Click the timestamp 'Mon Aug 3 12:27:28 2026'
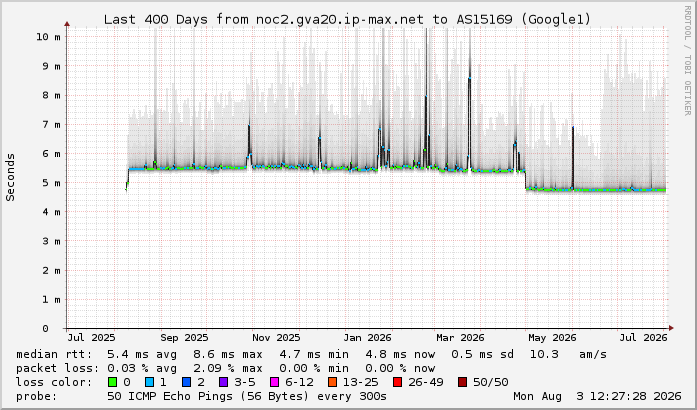This screenshot has width=697, height=410. tap(597, 396)
